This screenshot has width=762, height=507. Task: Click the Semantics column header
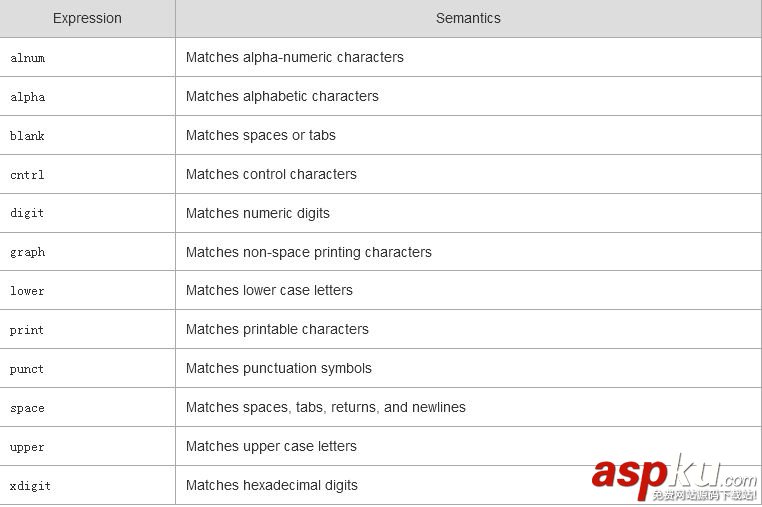click(468, 18)
